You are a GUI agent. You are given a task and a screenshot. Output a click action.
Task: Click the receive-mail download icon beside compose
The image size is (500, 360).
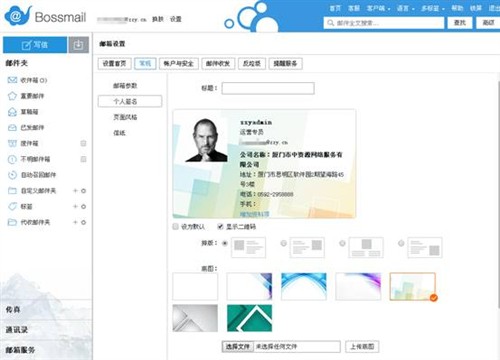(78, 45)
